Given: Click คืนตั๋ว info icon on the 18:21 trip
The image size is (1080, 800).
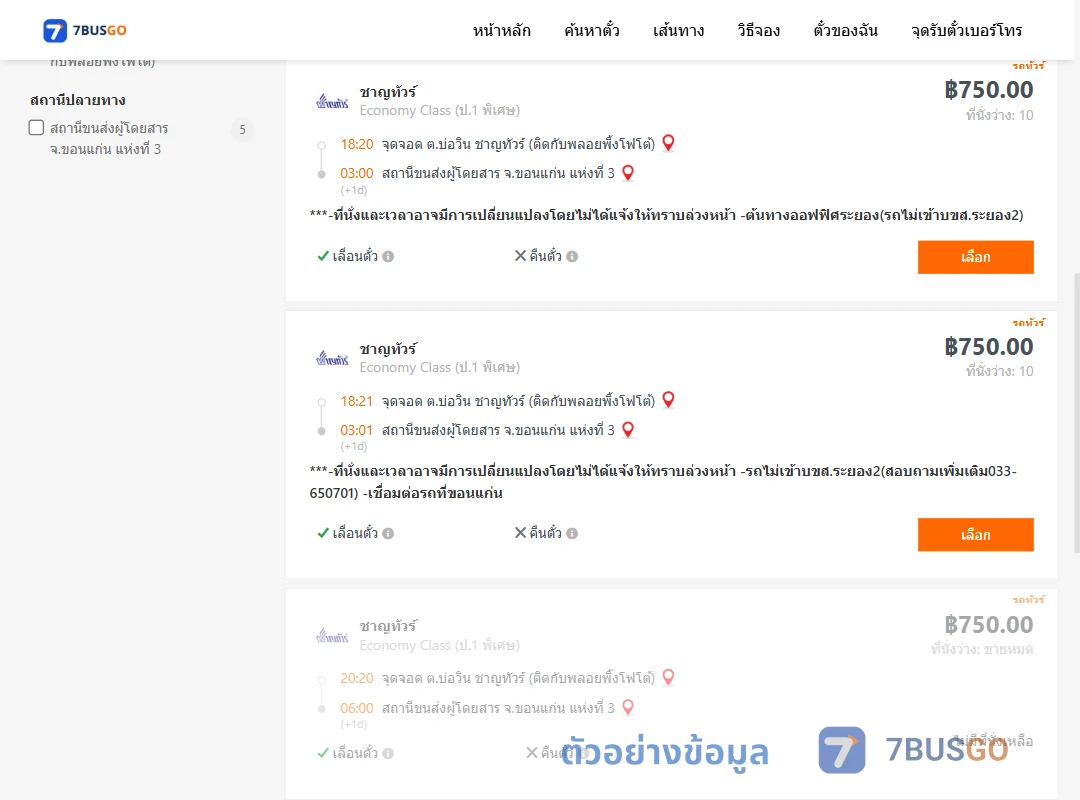Looking at the screenshot, I should 572,533.
